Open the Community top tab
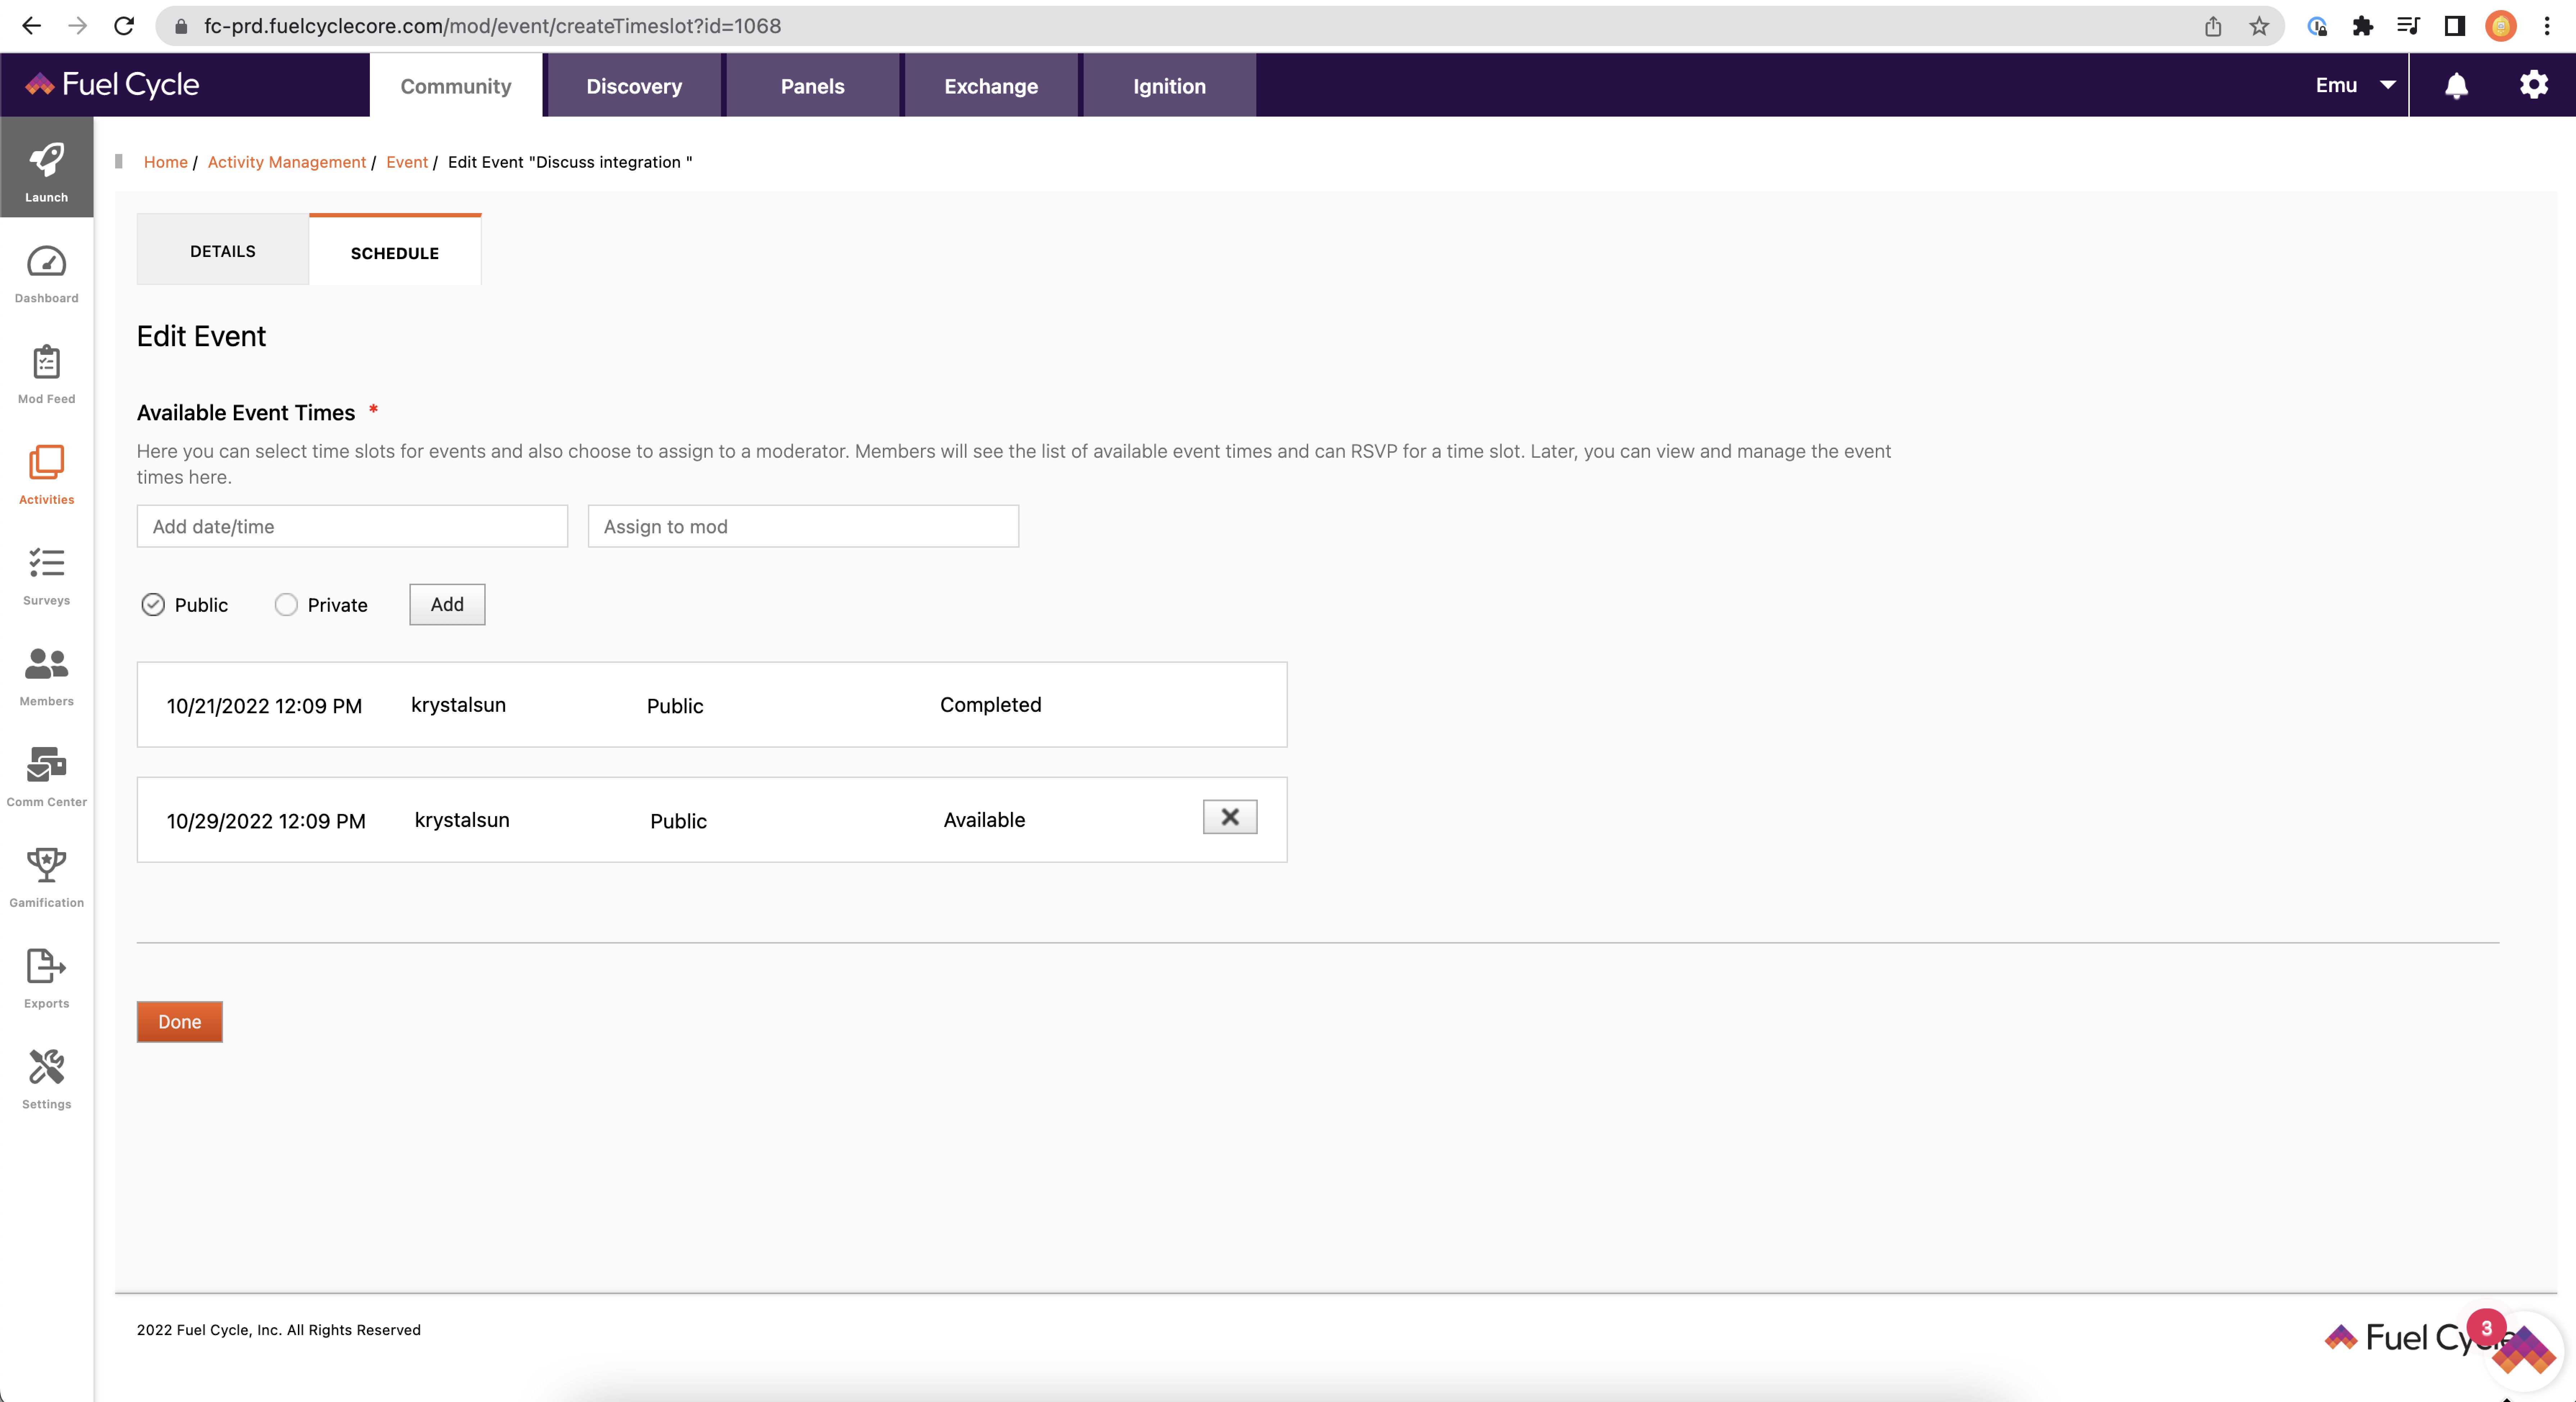 456,86
